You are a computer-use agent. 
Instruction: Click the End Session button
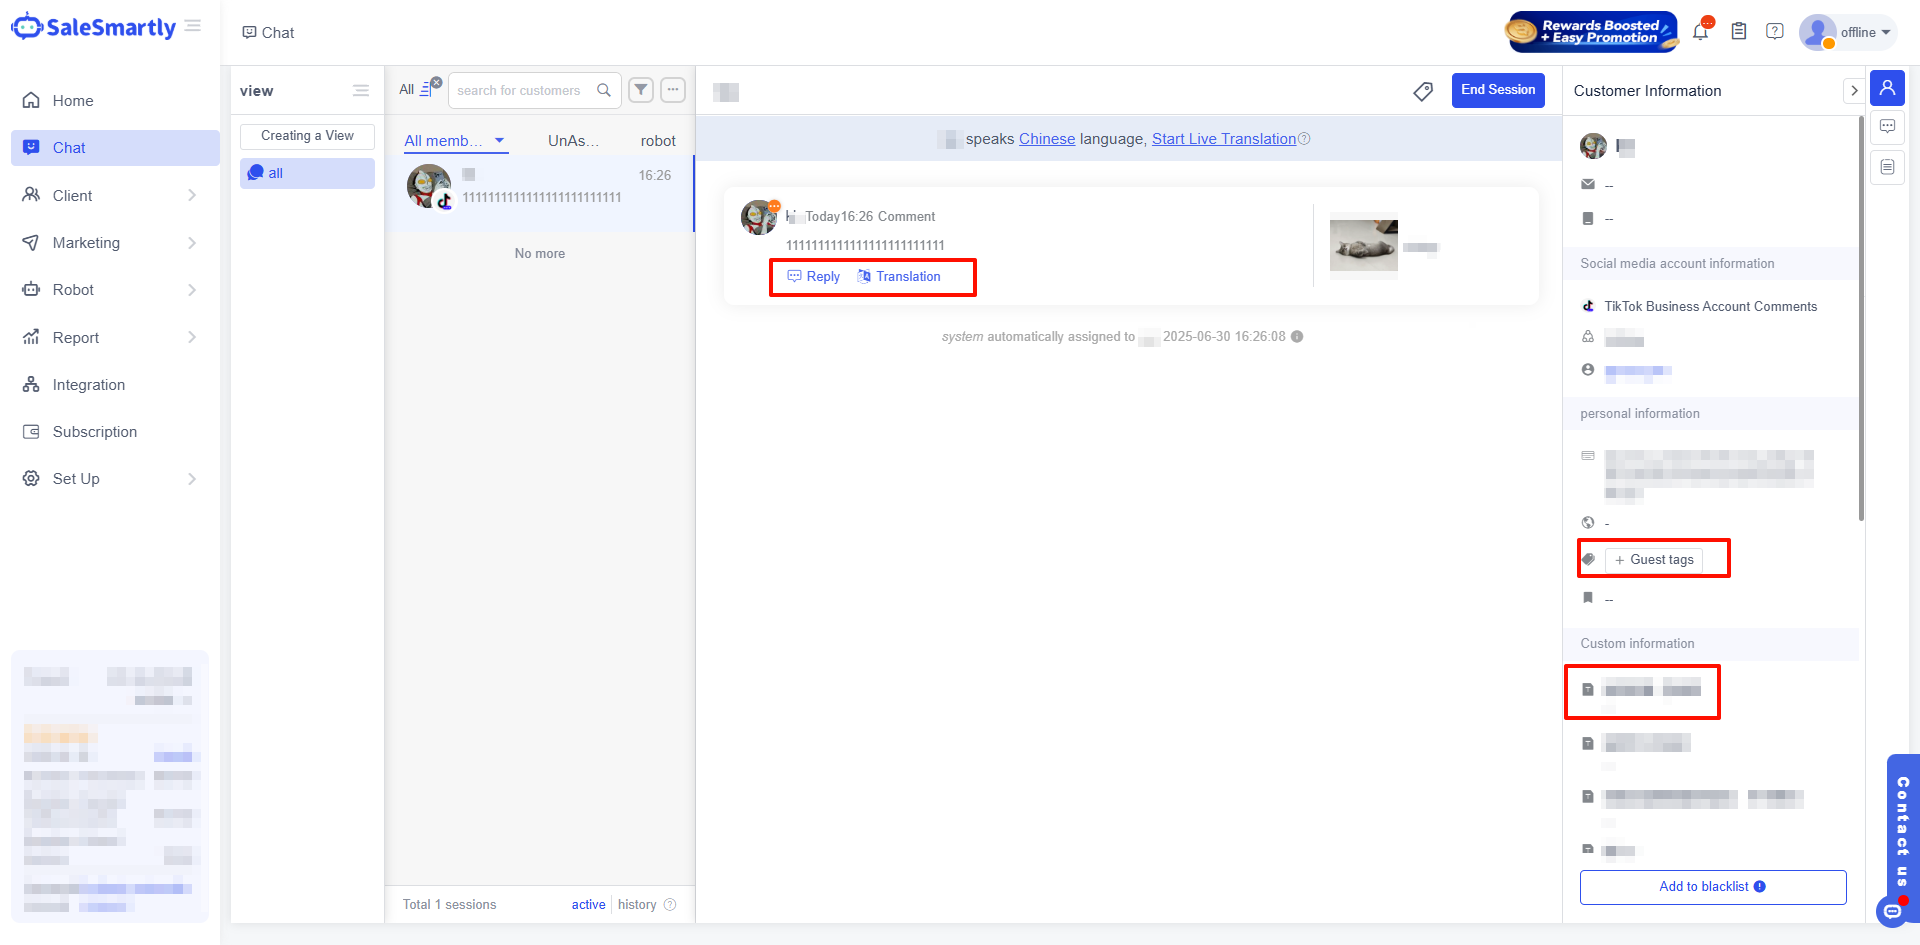(1497, 90)
